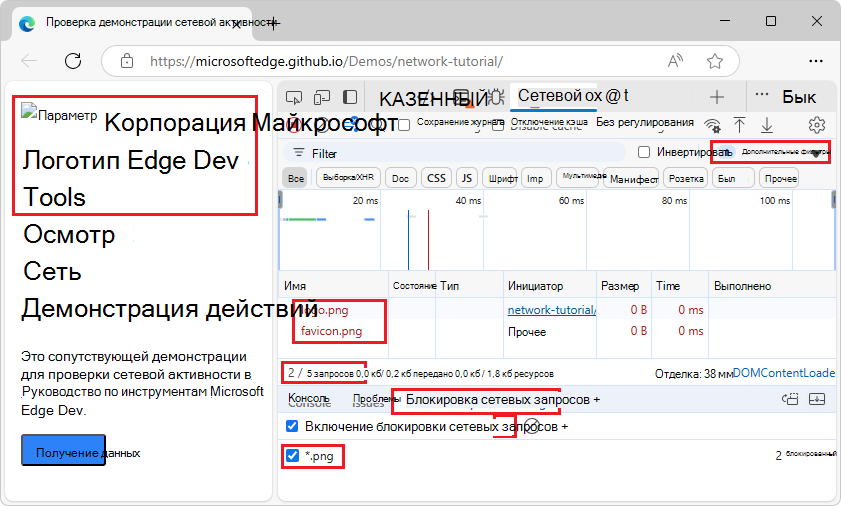841x506 pixels.
Task: Click the left overview timeline handle
Action: [280, 200]
